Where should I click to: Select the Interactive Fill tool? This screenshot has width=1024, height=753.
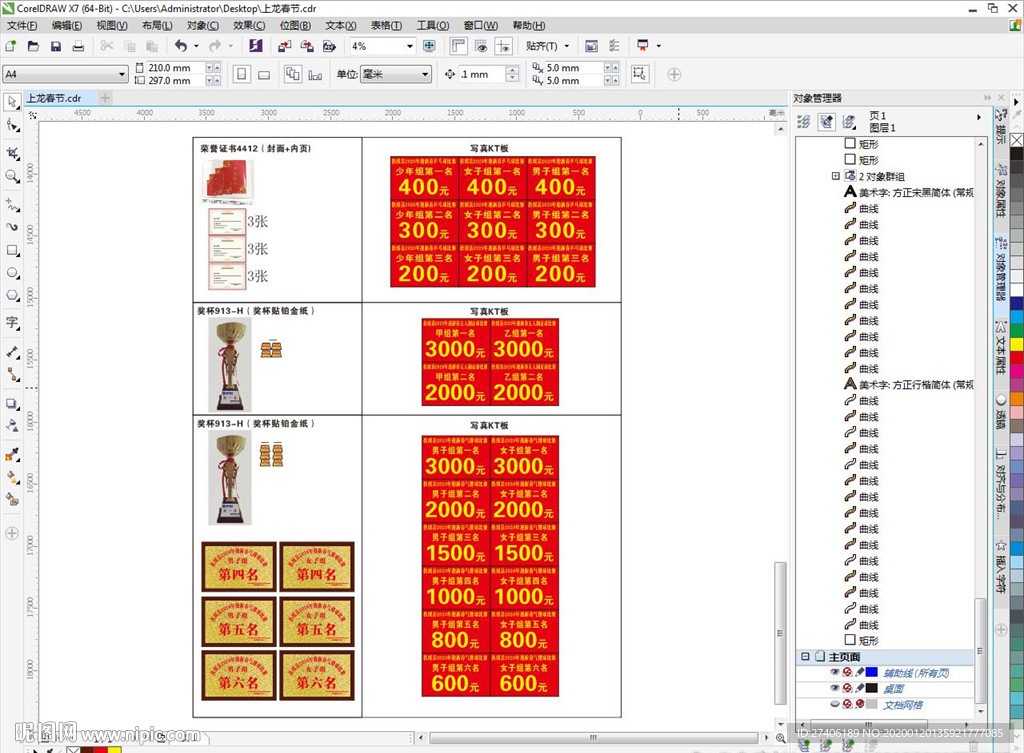click(12, 477)
